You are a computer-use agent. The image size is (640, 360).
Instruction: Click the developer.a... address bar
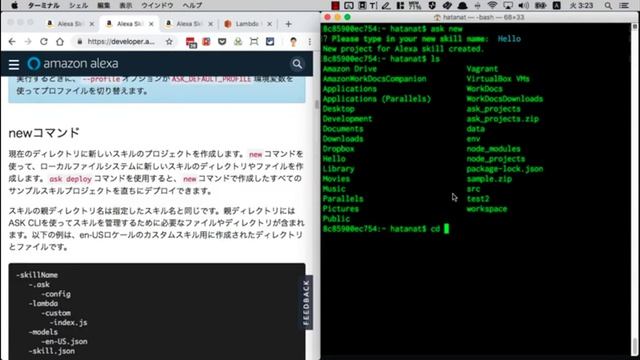pos(121,42)
